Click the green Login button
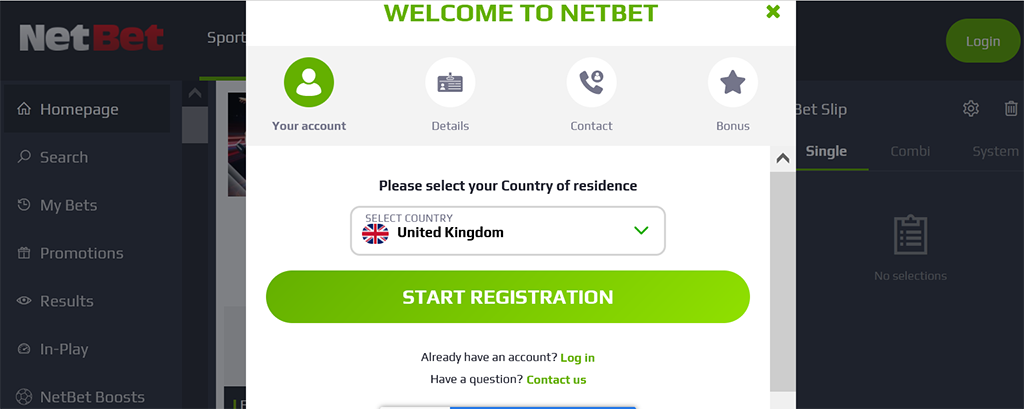This screenshot has width=1024, height=409. [982, 41]
